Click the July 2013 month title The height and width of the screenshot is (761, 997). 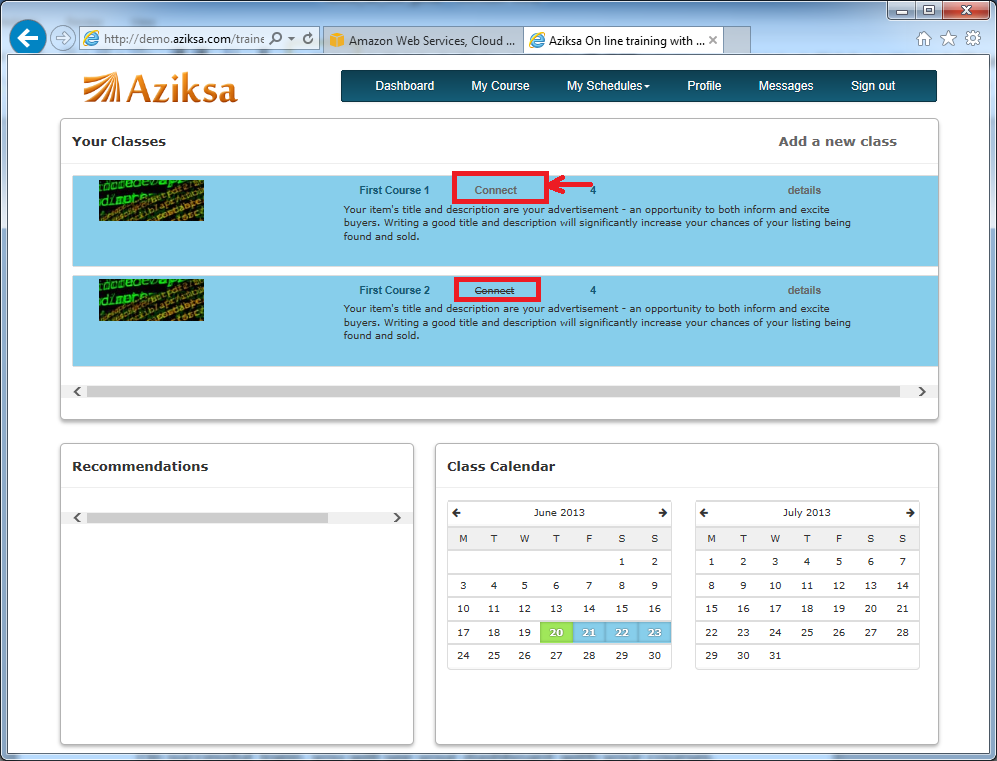pos(806,512)
